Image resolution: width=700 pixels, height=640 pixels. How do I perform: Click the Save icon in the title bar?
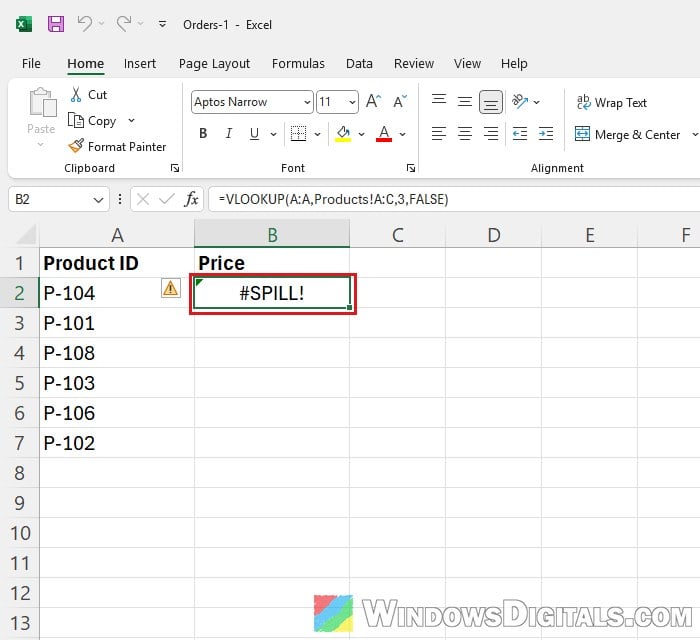[x=56, y=24]
